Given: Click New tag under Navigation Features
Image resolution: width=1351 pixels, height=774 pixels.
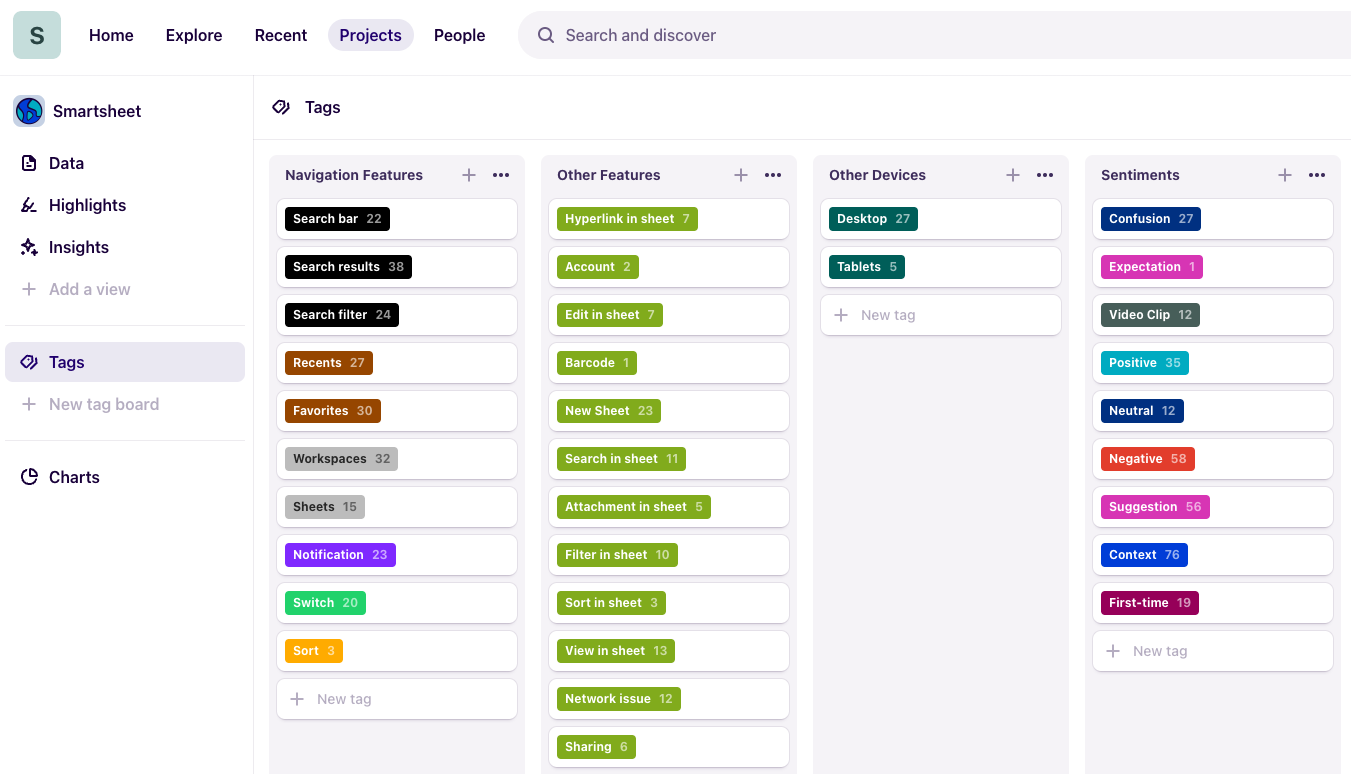Looking at the screenshot, I should click(397, 699).
